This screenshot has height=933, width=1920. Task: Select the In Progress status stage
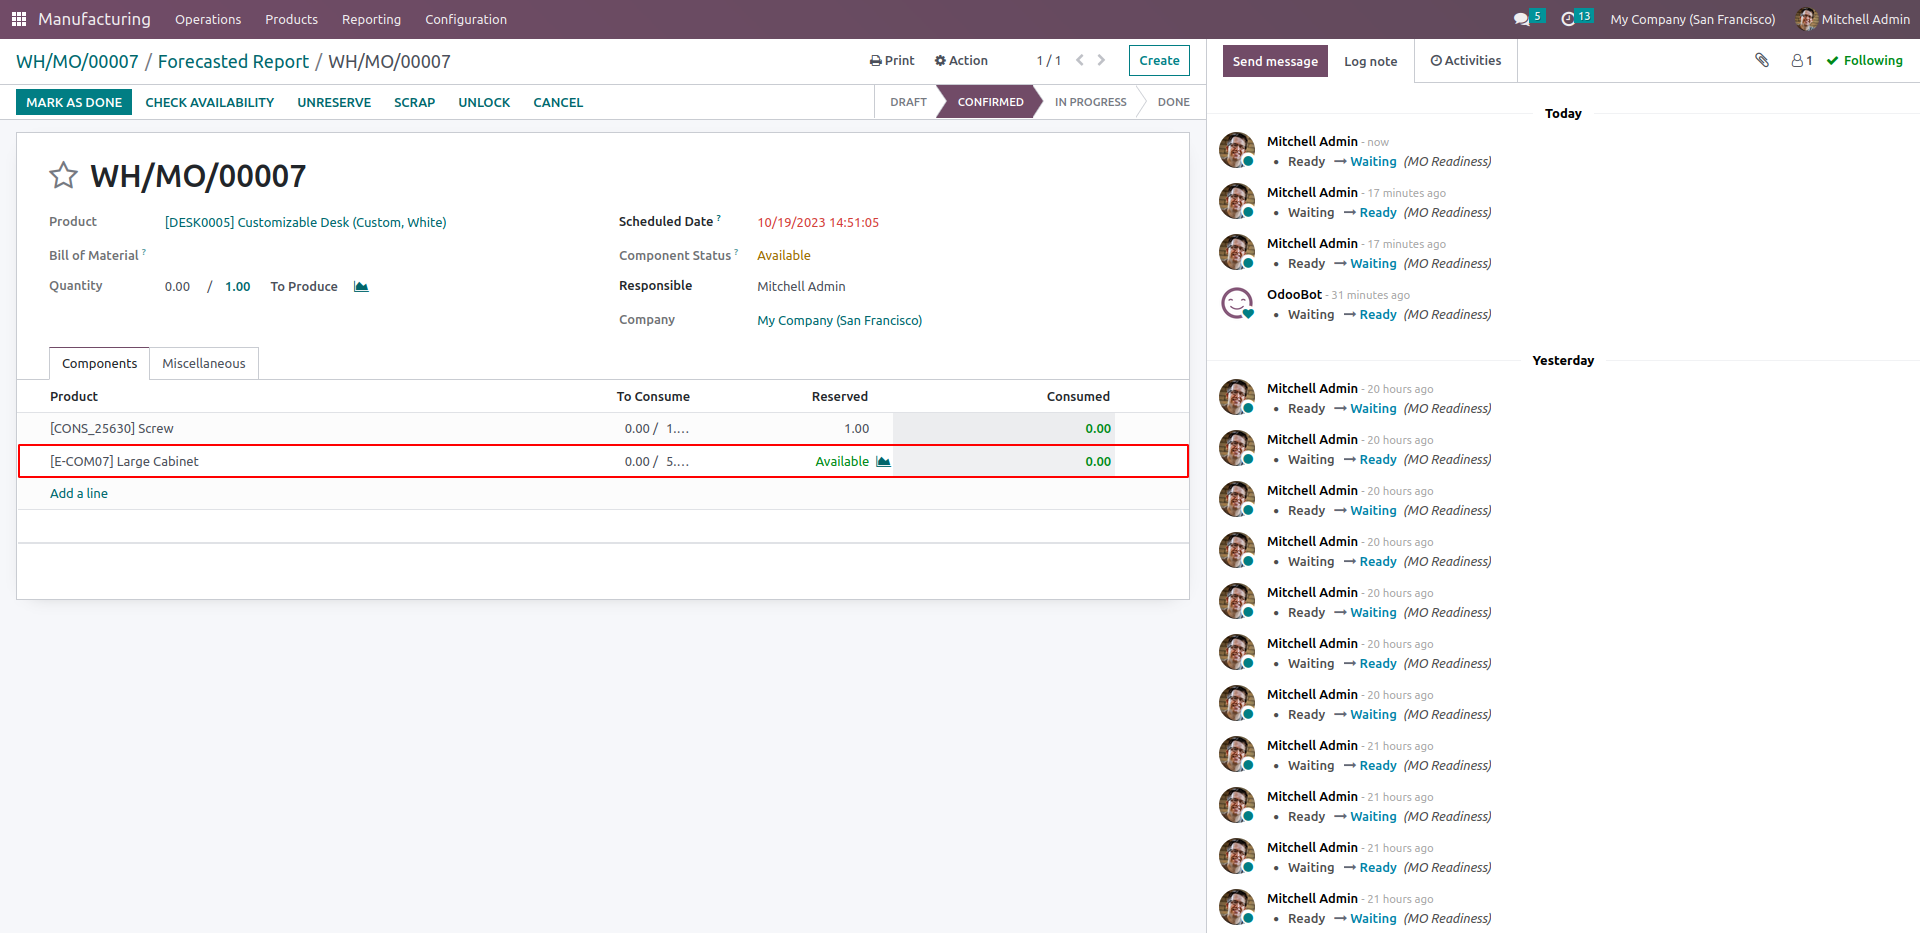[1090, 102]
